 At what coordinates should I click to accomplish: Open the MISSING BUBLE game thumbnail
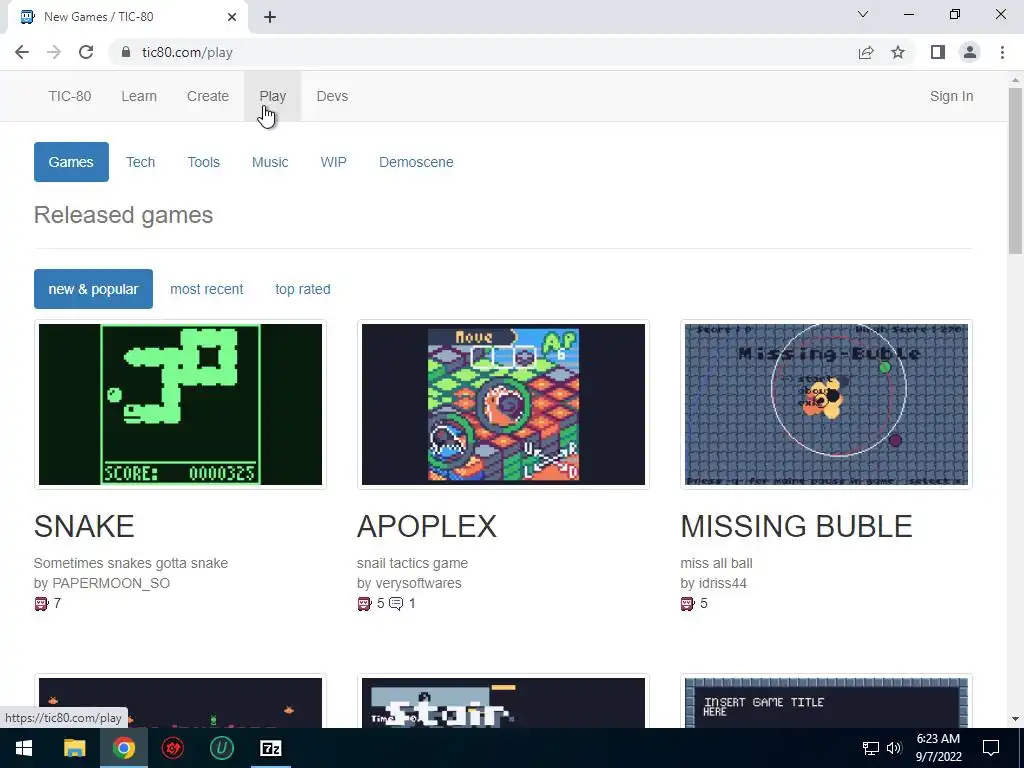826,404
